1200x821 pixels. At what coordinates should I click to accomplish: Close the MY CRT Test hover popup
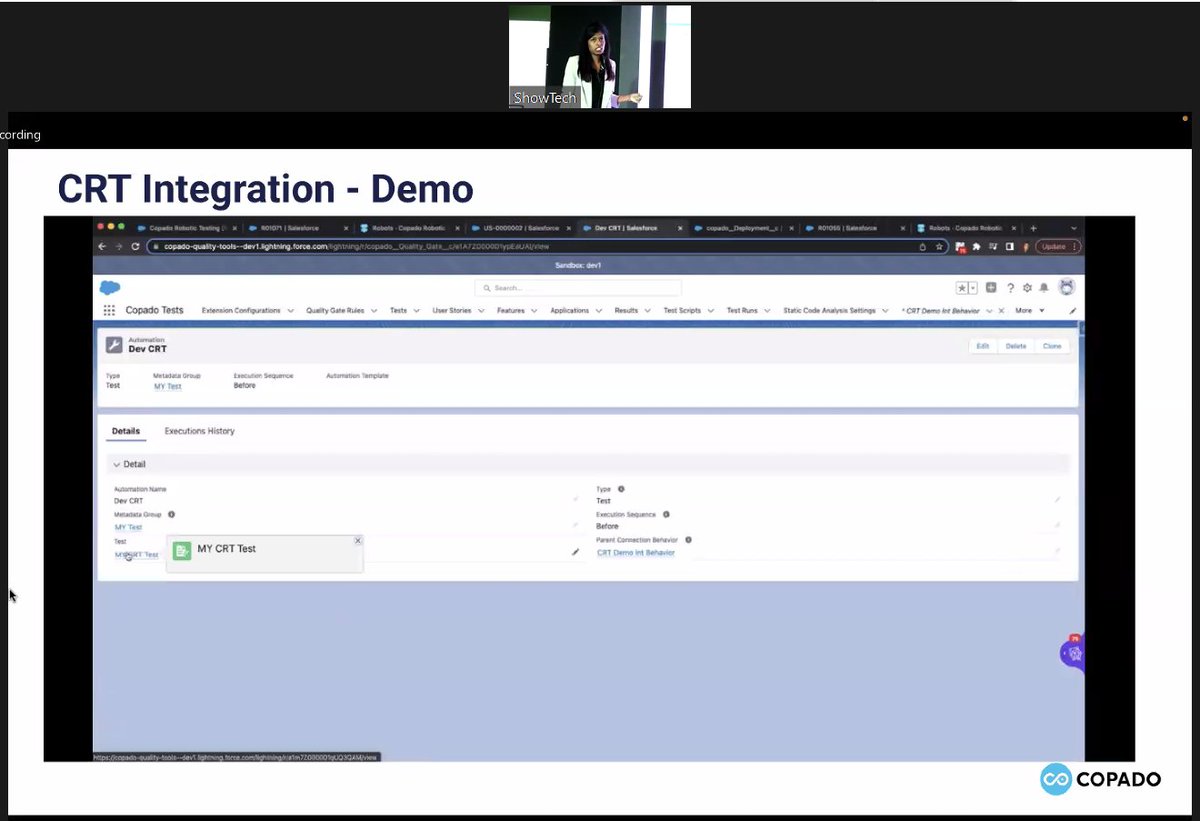point(358,540)
